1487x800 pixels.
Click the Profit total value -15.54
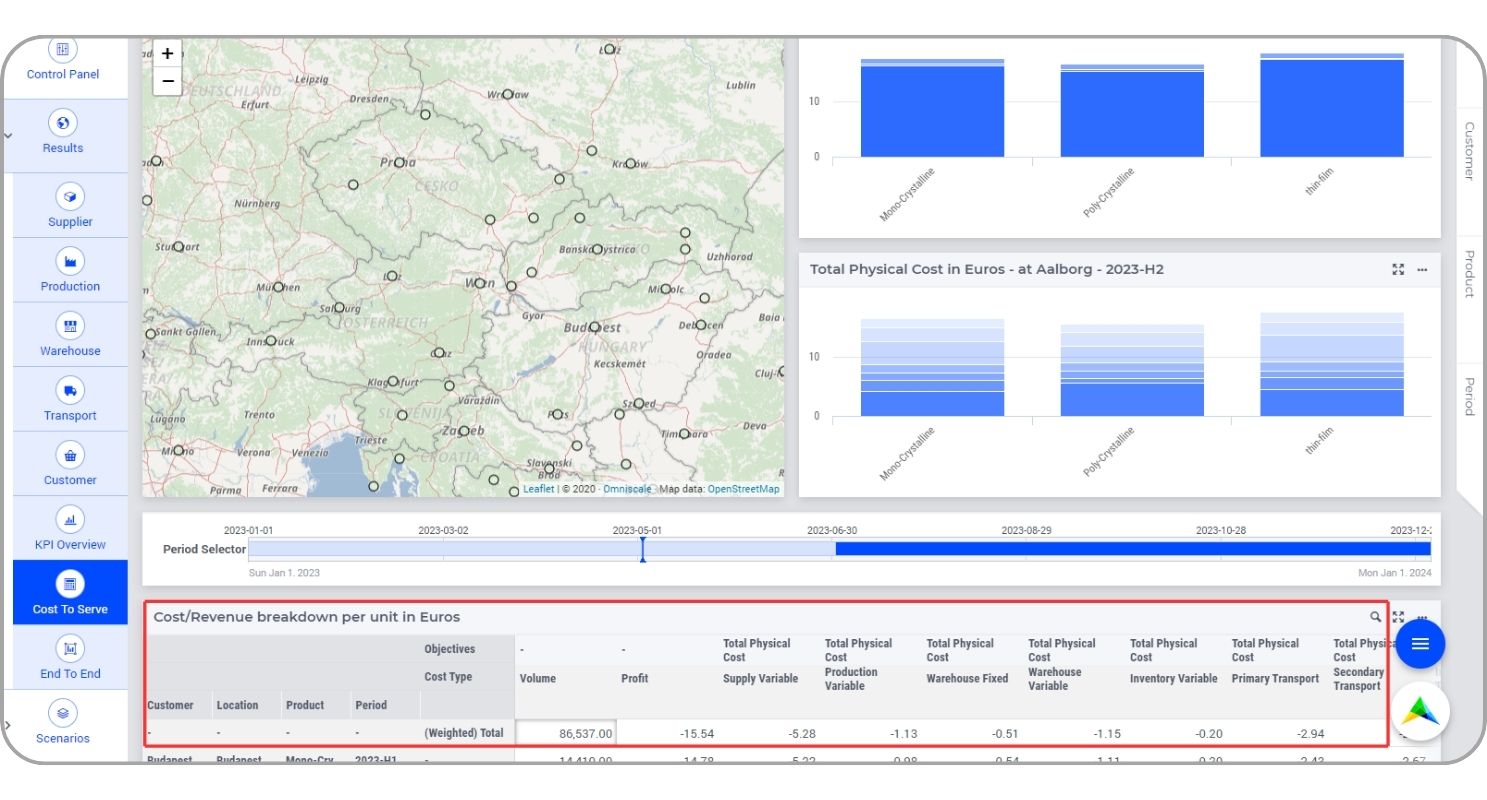[697, 733]
